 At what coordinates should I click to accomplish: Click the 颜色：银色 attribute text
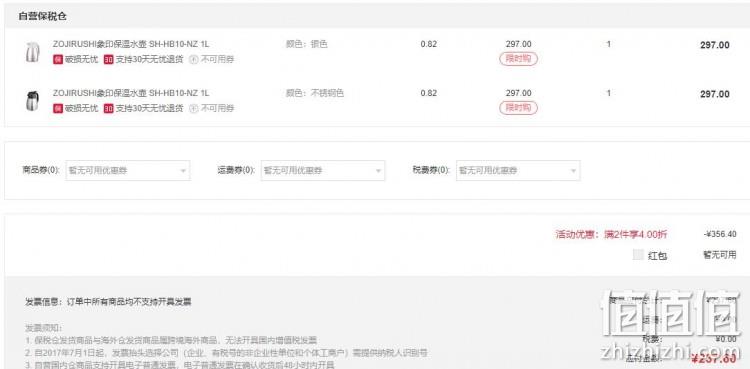pos(307,44)
